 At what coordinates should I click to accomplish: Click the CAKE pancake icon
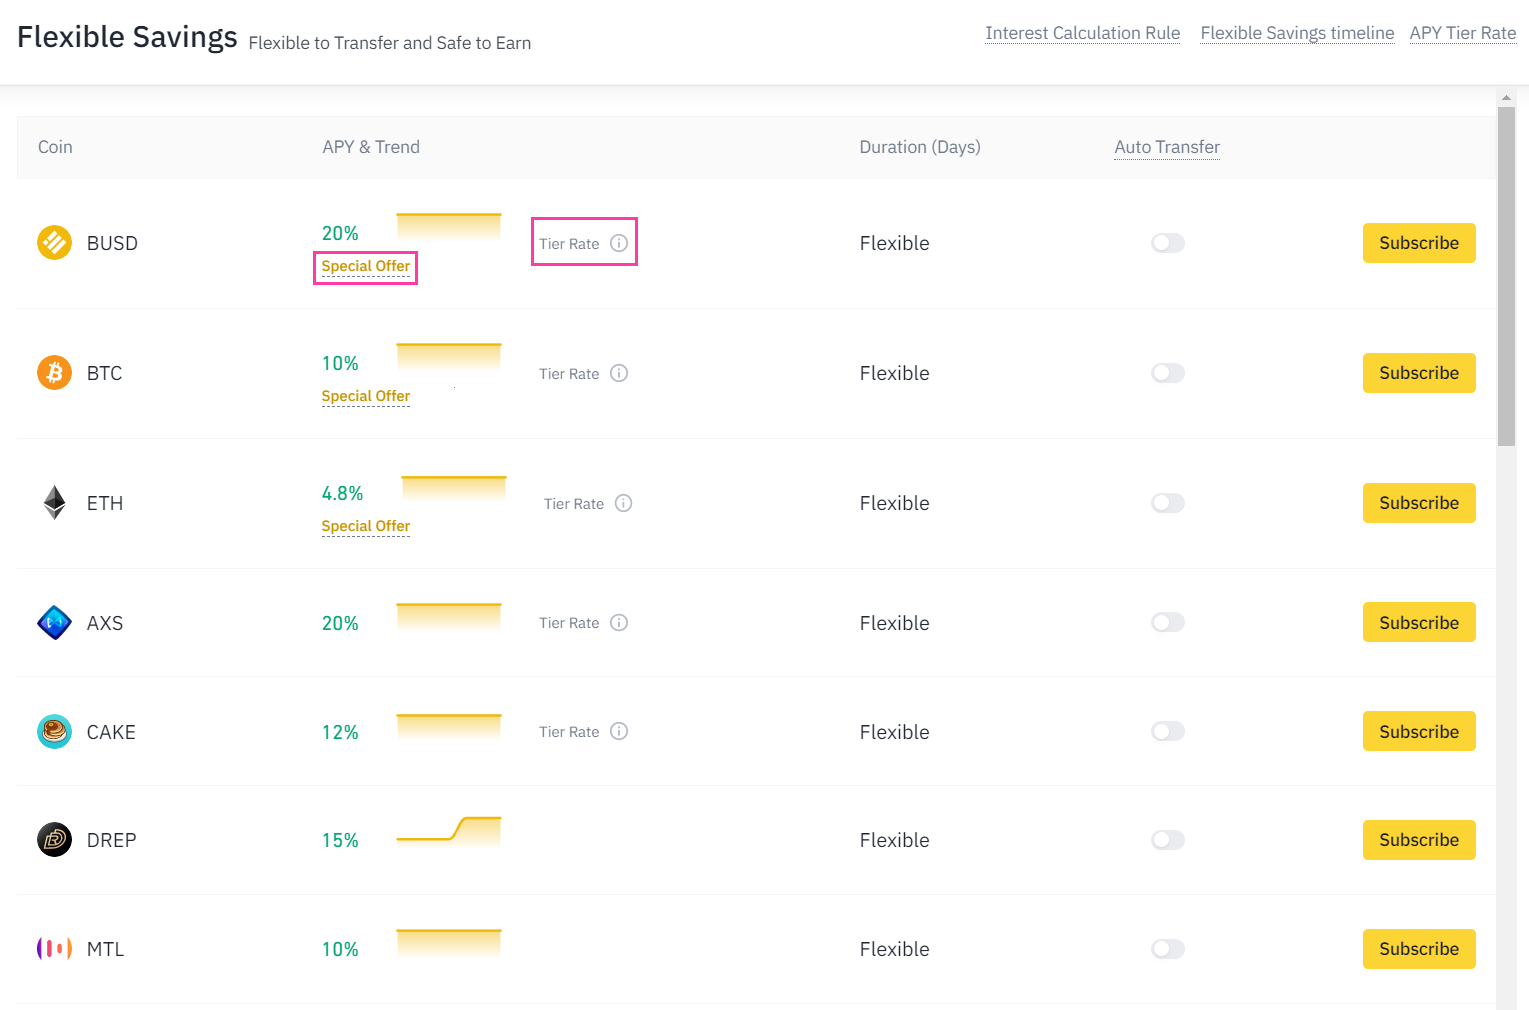54,732
